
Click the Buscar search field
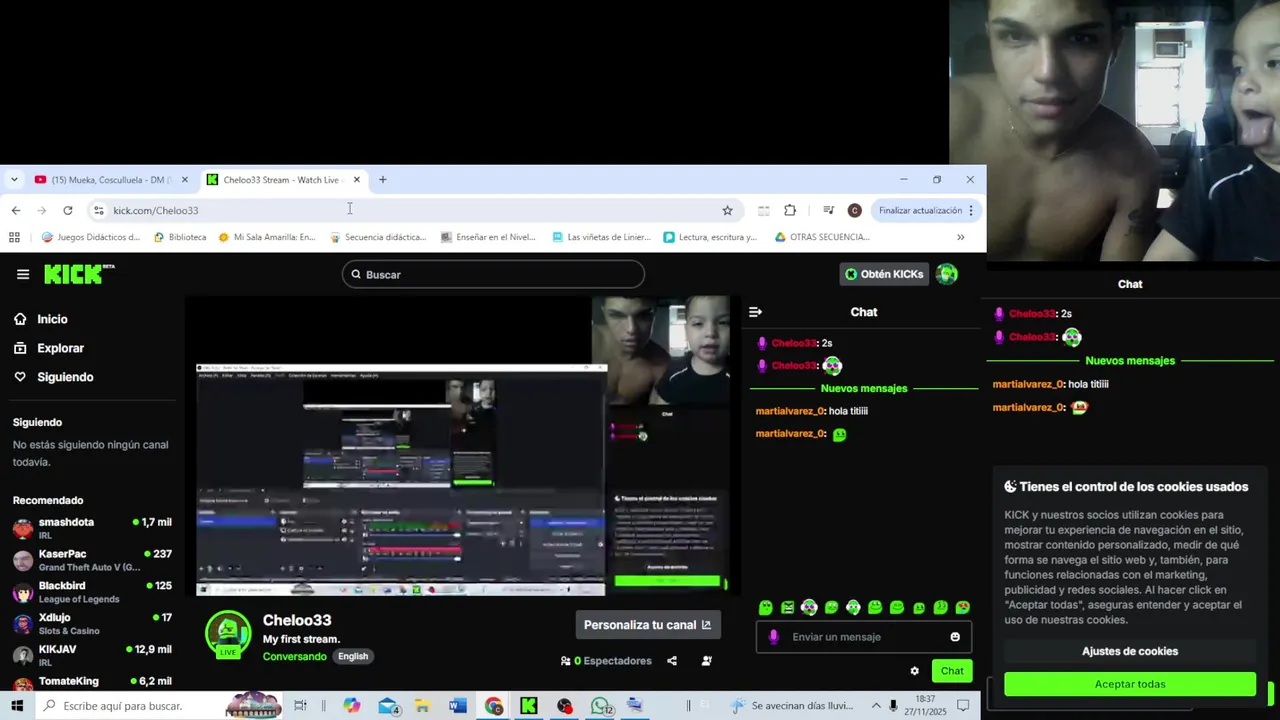pyautogui.click(x=493, y=274)
